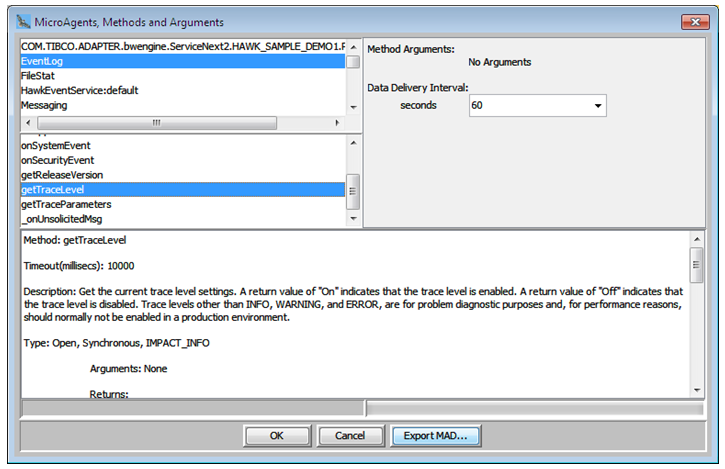Image resolution: width=725 pixels, height=469 pixels.
Task: Click description pane scroll up arrow
Action: click(697, 240)
